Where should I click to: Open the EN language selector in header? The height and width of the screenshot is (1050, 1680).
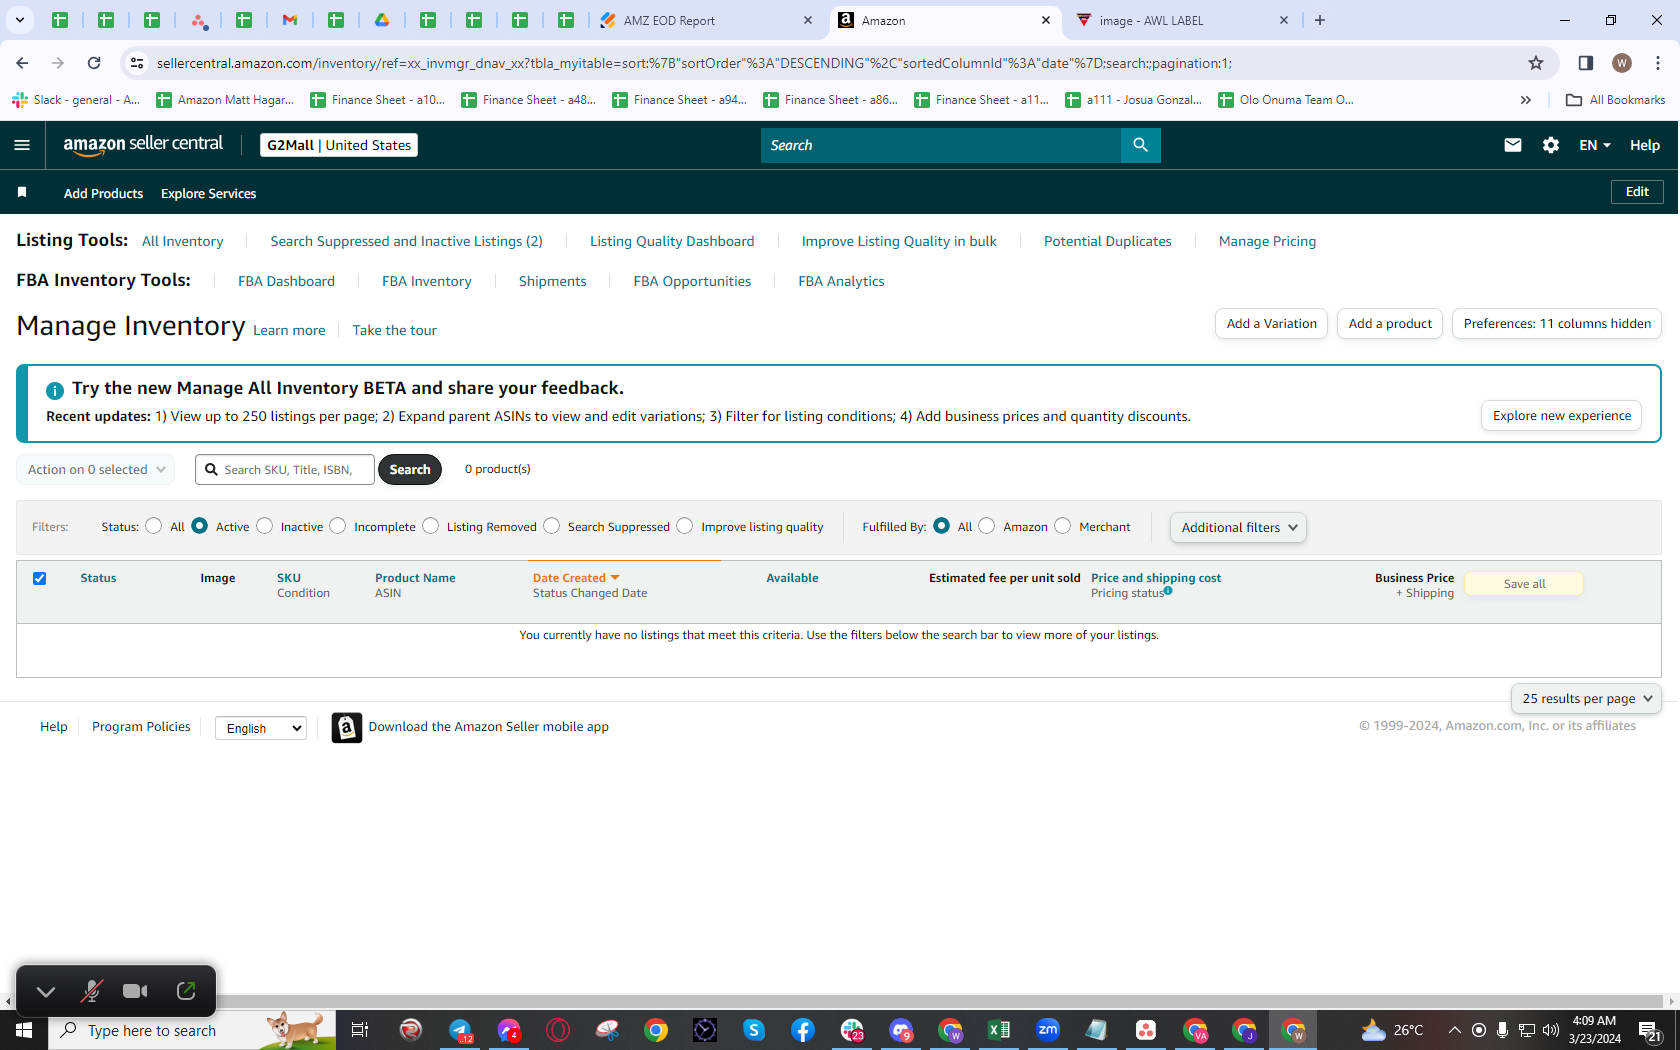point(1594,145)
